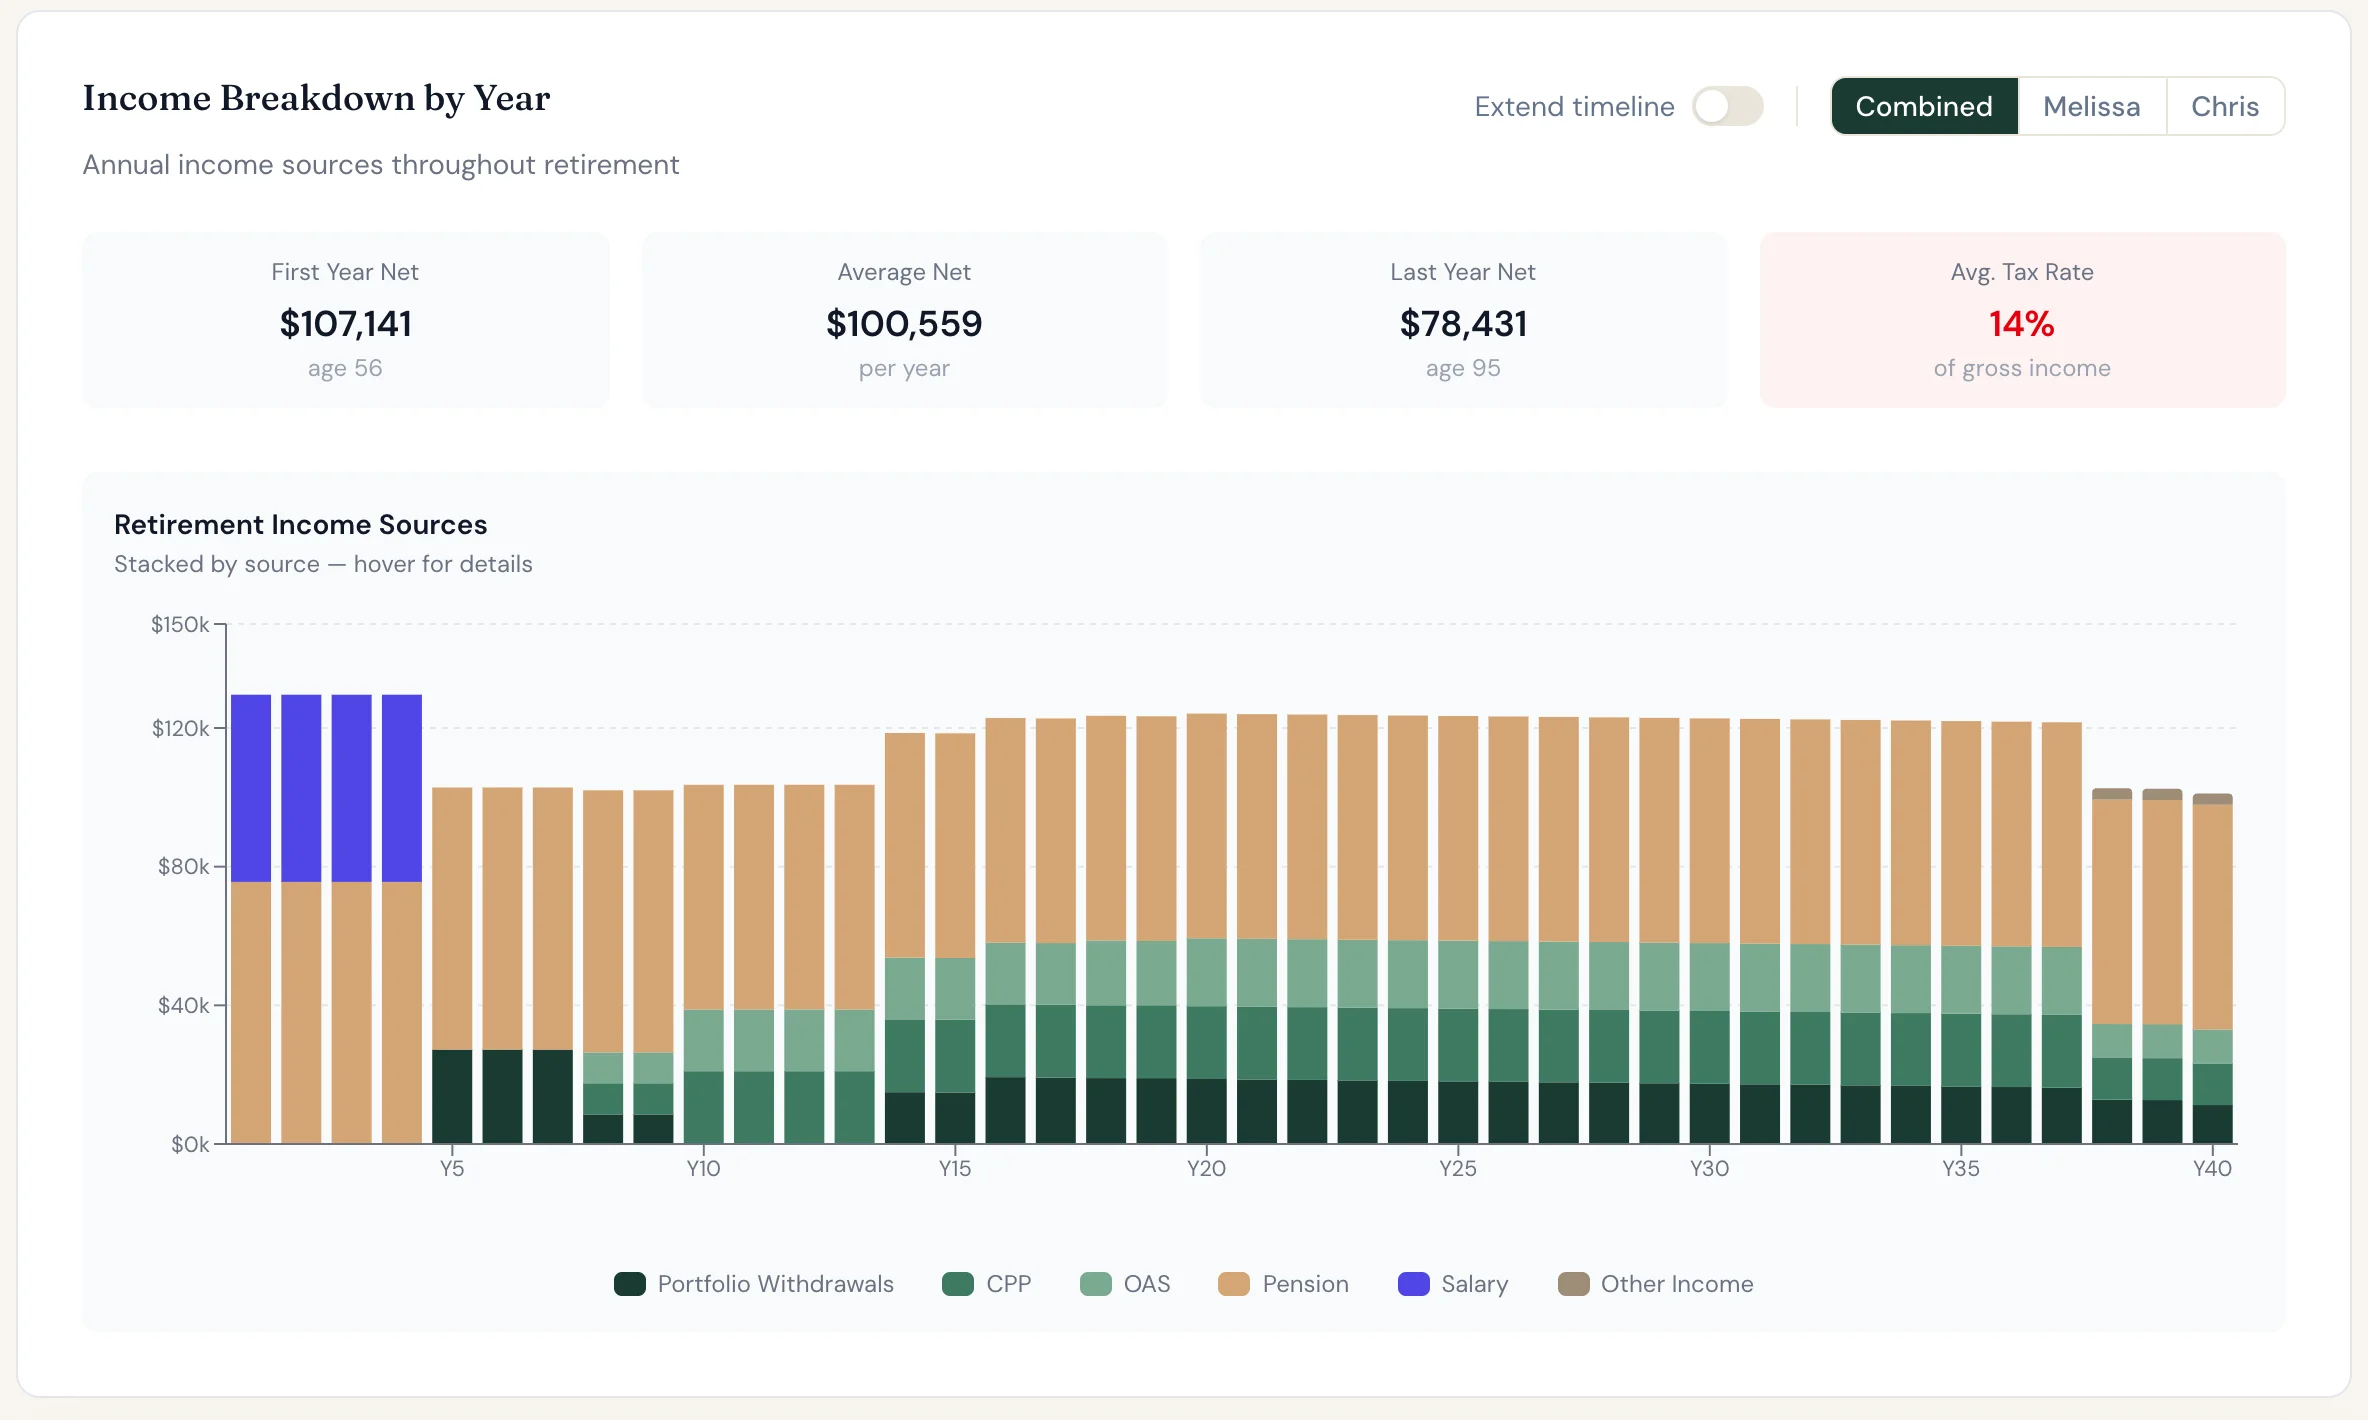This screenshot has width=2368, height=1420.
Task: Click the Y10 bar in the chart
Action: point(704,964)
